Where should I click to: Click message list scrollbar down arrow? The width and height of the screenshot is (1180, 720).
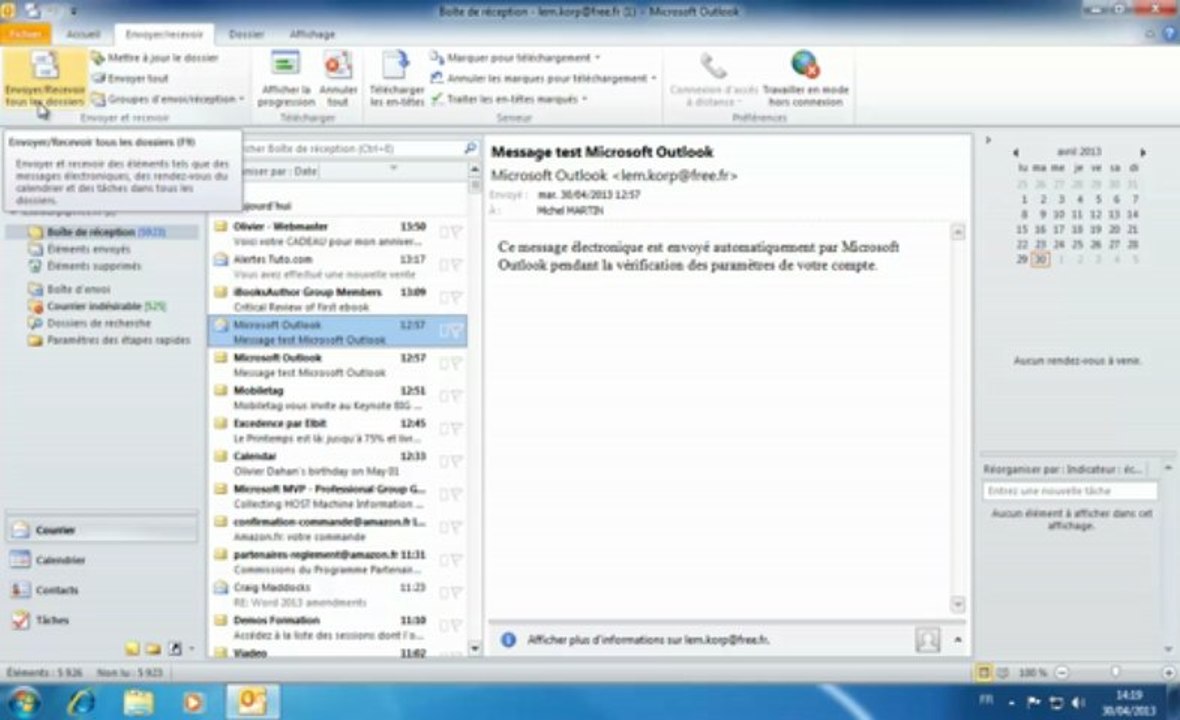click(x=475, y=648)
